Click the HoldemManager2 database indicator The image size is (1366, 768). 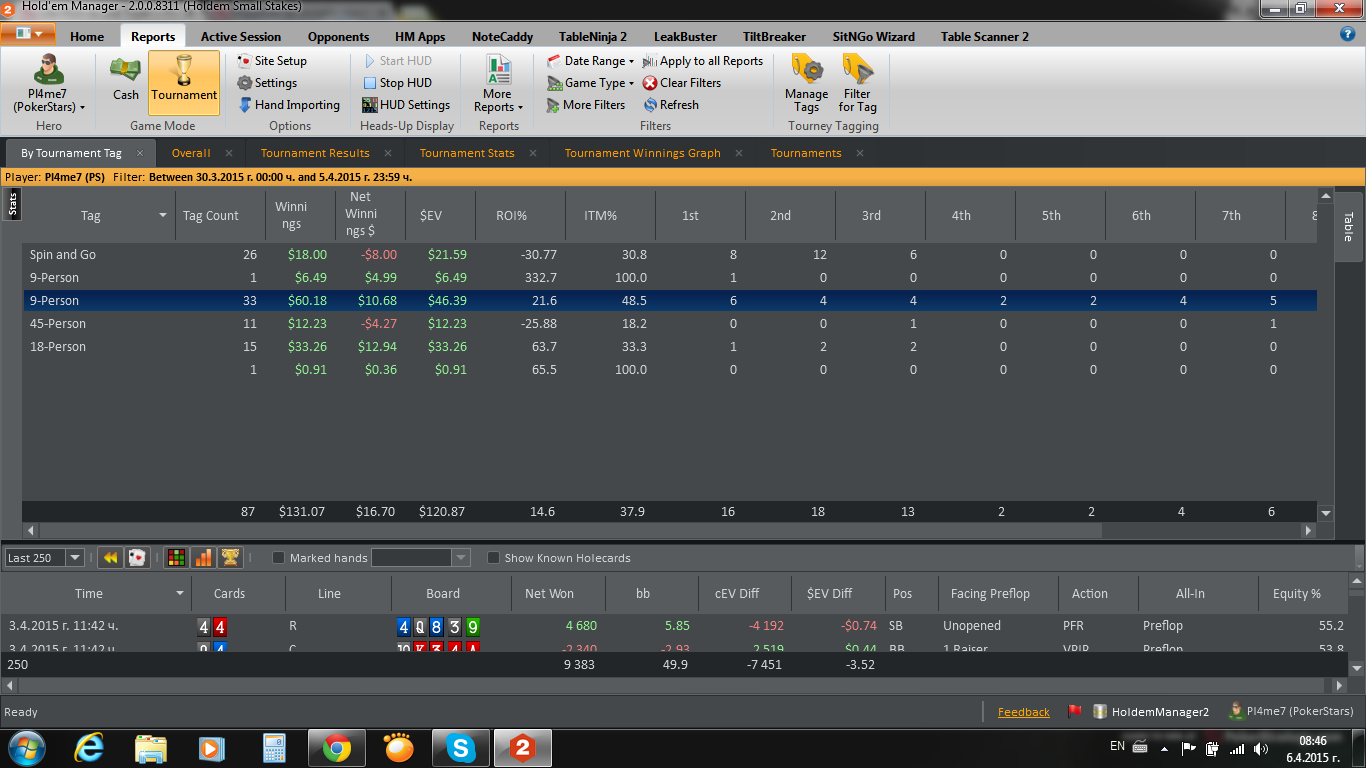pyautogui.click(x=1151, y=712)
